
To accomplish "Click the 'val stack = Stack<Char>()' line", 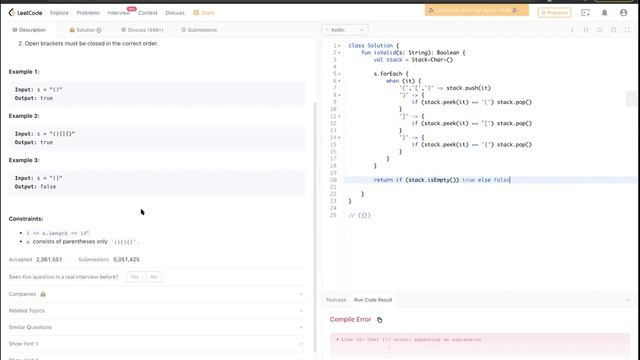I will (x=413, y=60).
